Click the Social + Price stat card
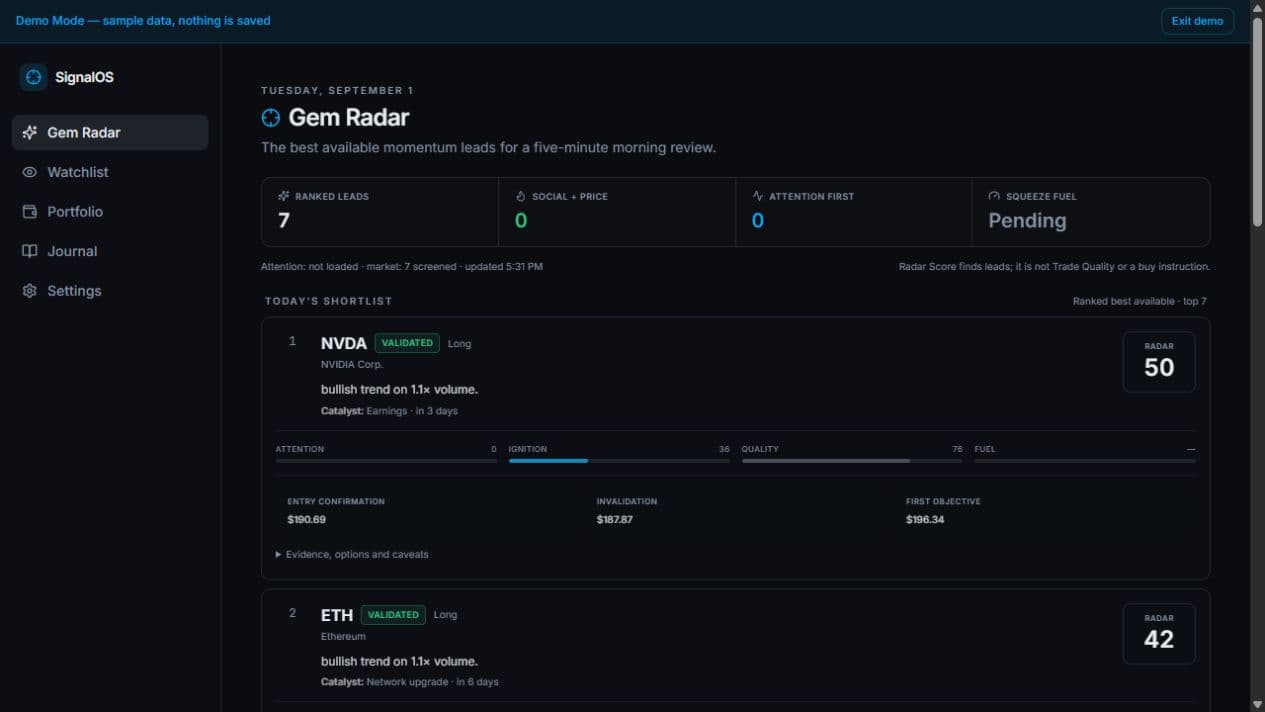Screen dimensions: 1265x712 (617, 212)
